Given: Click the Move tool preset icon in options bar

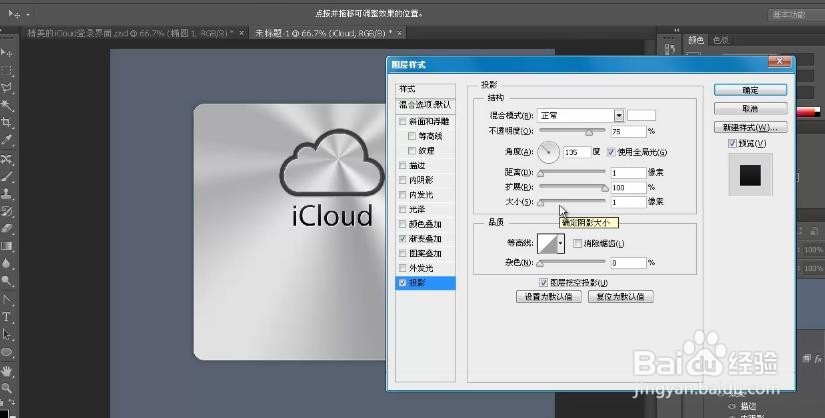Looking at the screenshot, I should point(14,14).
